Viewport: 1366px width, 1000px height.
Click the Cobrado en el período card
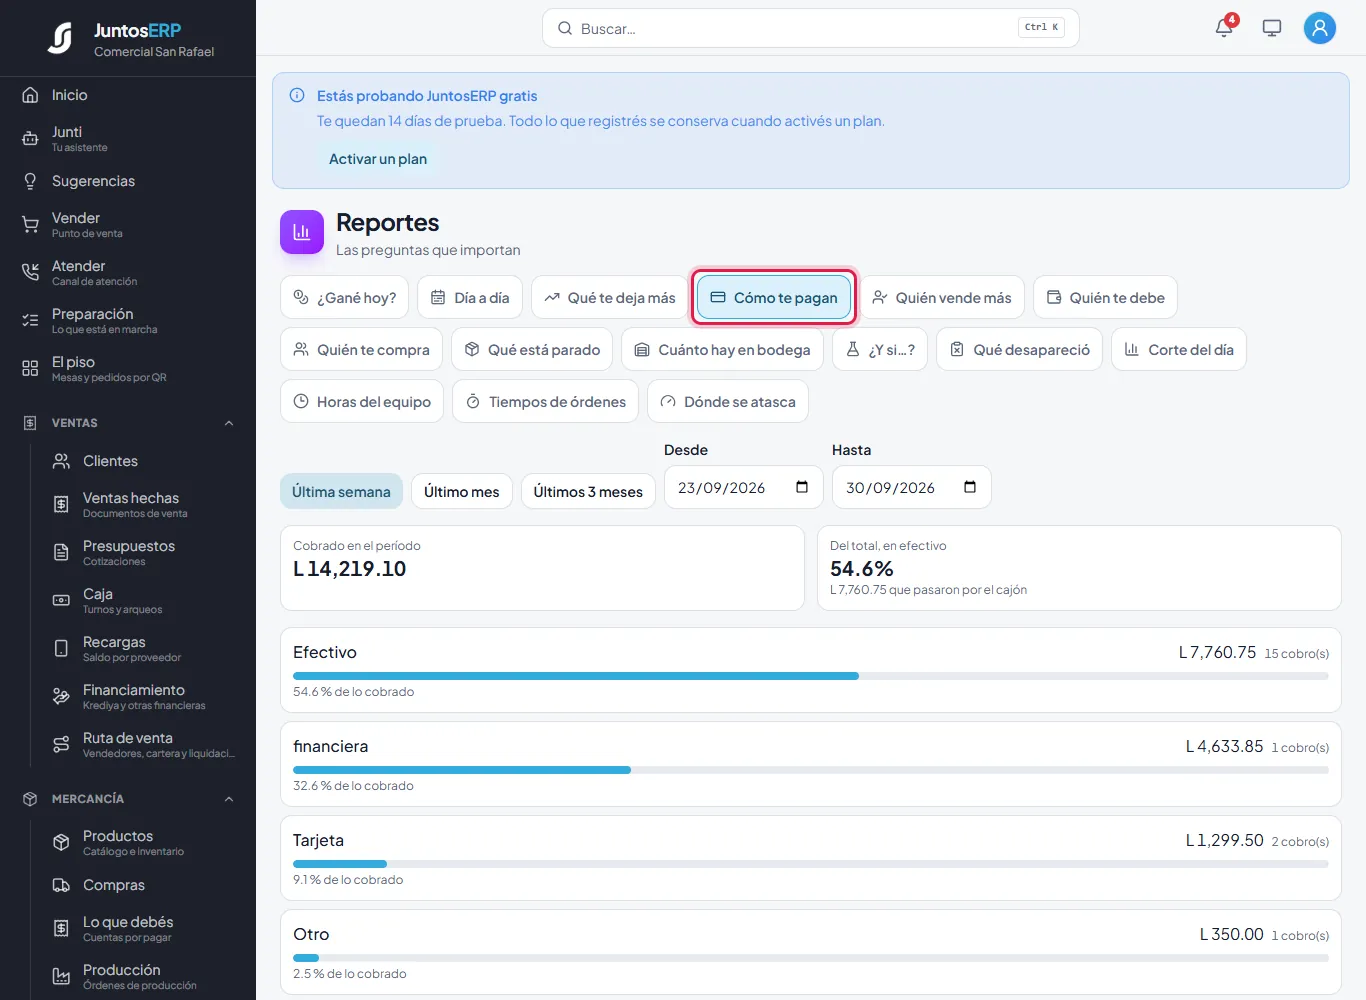pos(542,567)
